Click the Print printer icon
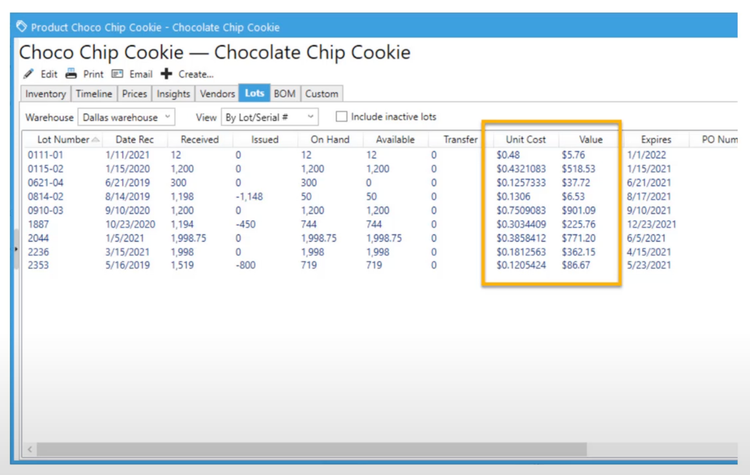This screenshot has width=750, height=475. tap(71, 74)
